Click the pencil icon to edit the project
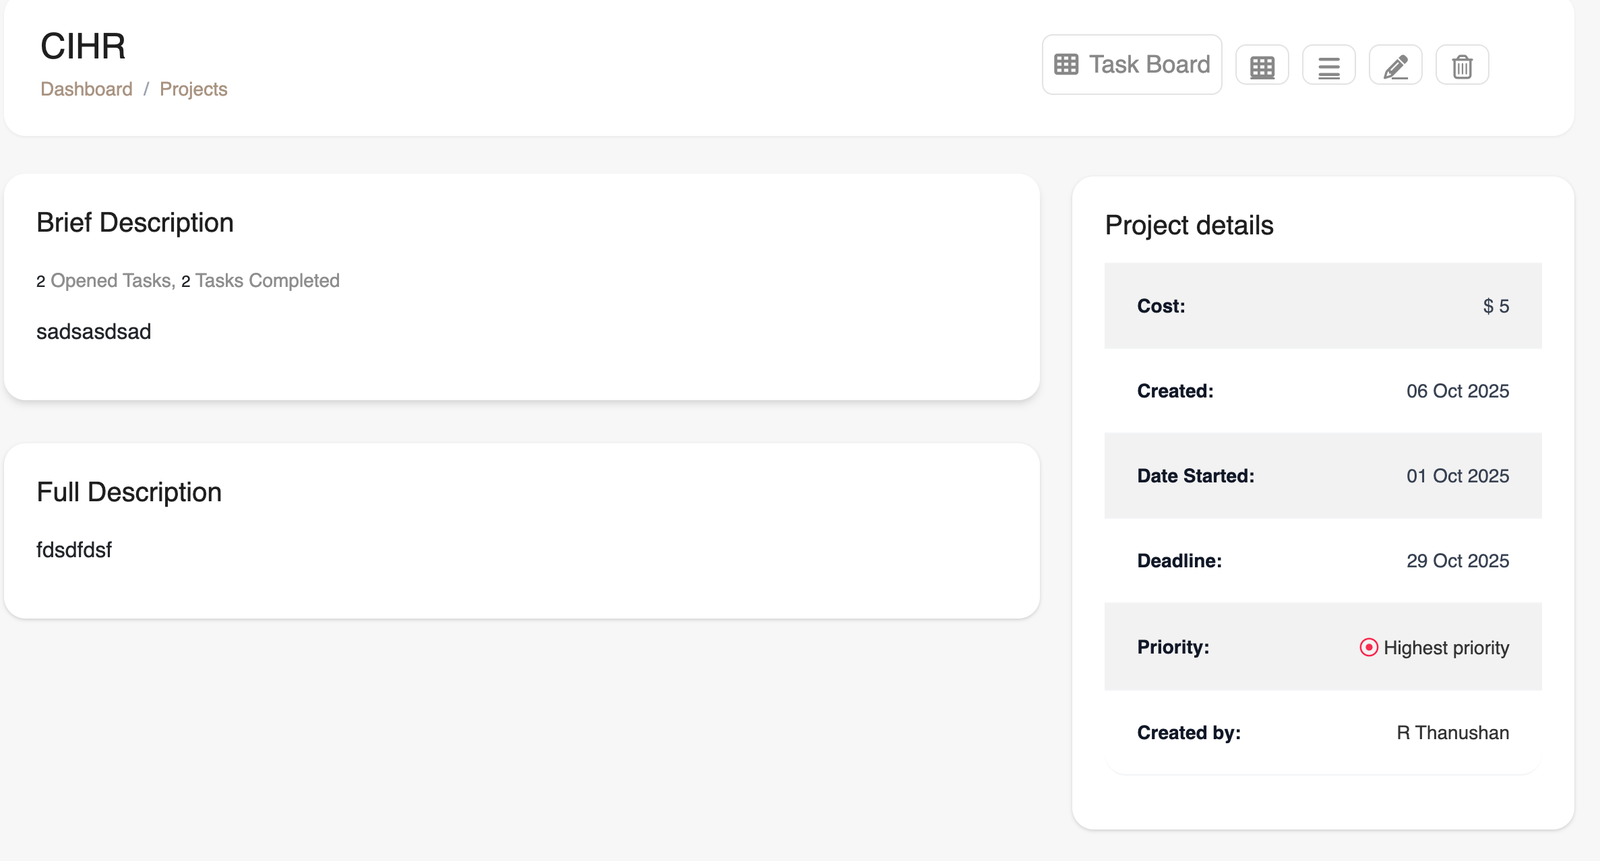This screenshot has width=1600, height=861. [x=1395, y=64]
